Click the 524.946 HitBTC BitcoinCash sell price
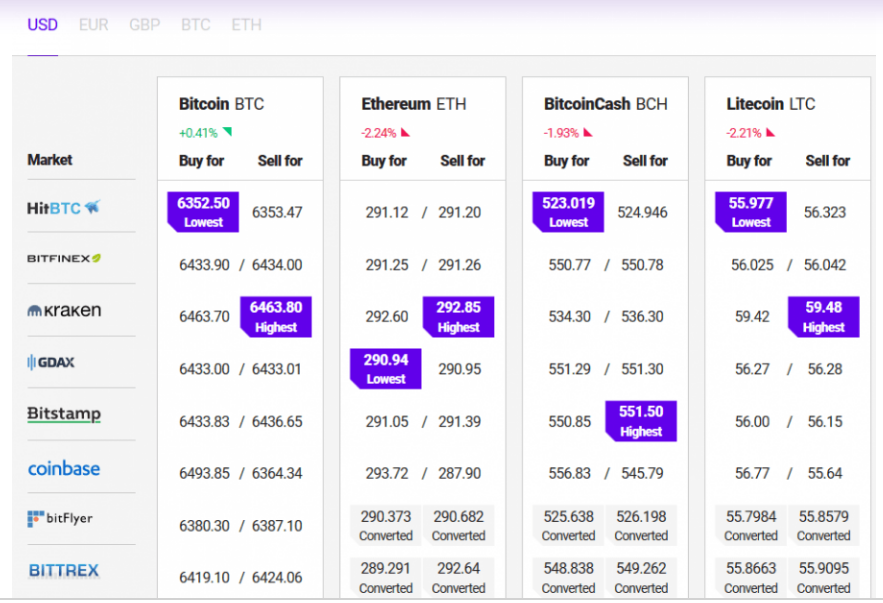Screen dimensions: 883x603 click(x=643, y=212)
